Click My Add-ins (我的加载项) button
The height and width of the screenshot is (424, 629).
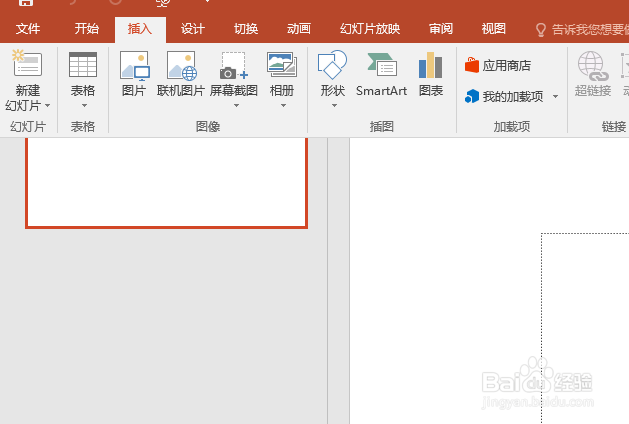point(504,96)
